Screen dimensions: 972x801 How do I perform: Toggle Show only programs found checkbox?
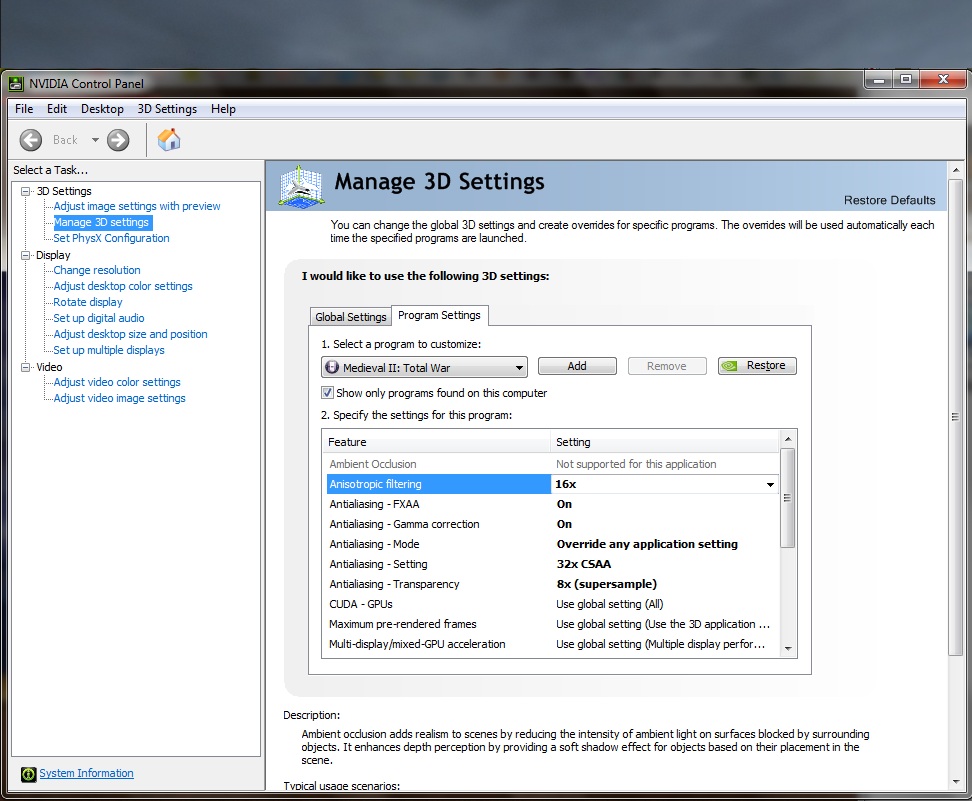click(x=327, y=392)
